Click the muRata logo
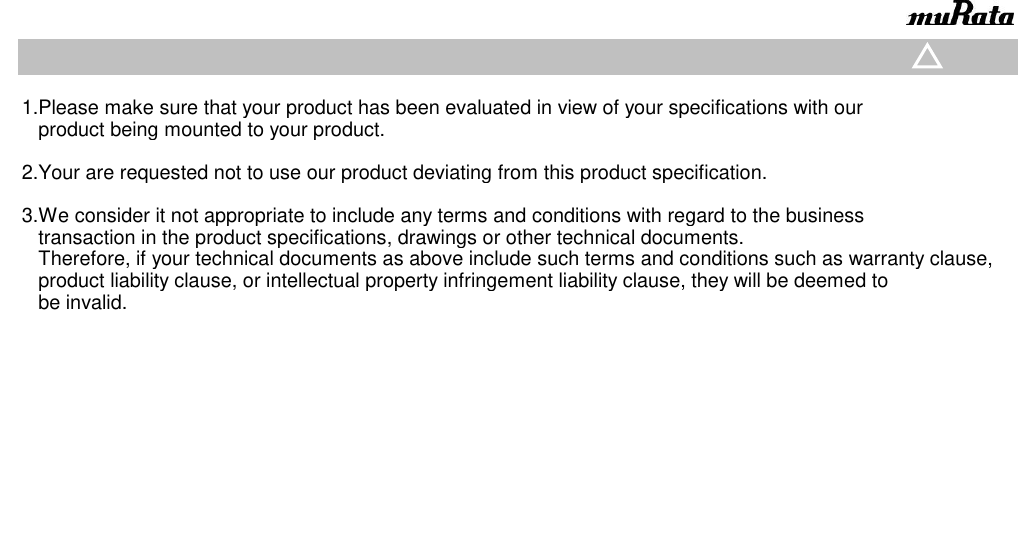This screenshot has width=1036, height=552. (x=958, y=16)
